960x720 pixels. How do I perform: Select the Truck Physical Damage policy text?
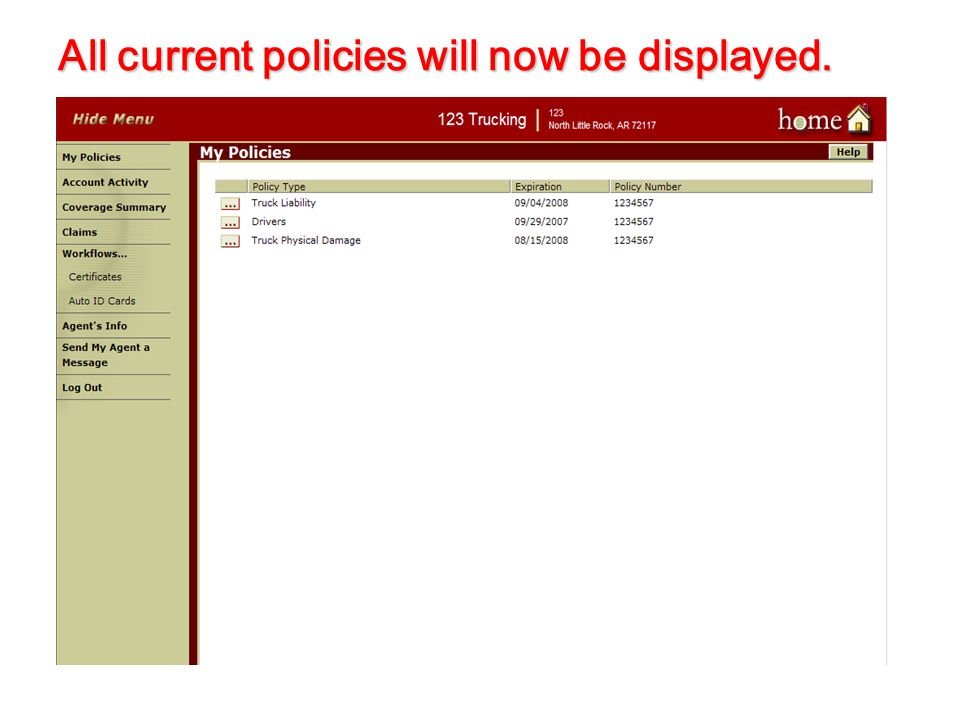pos(306,241)
